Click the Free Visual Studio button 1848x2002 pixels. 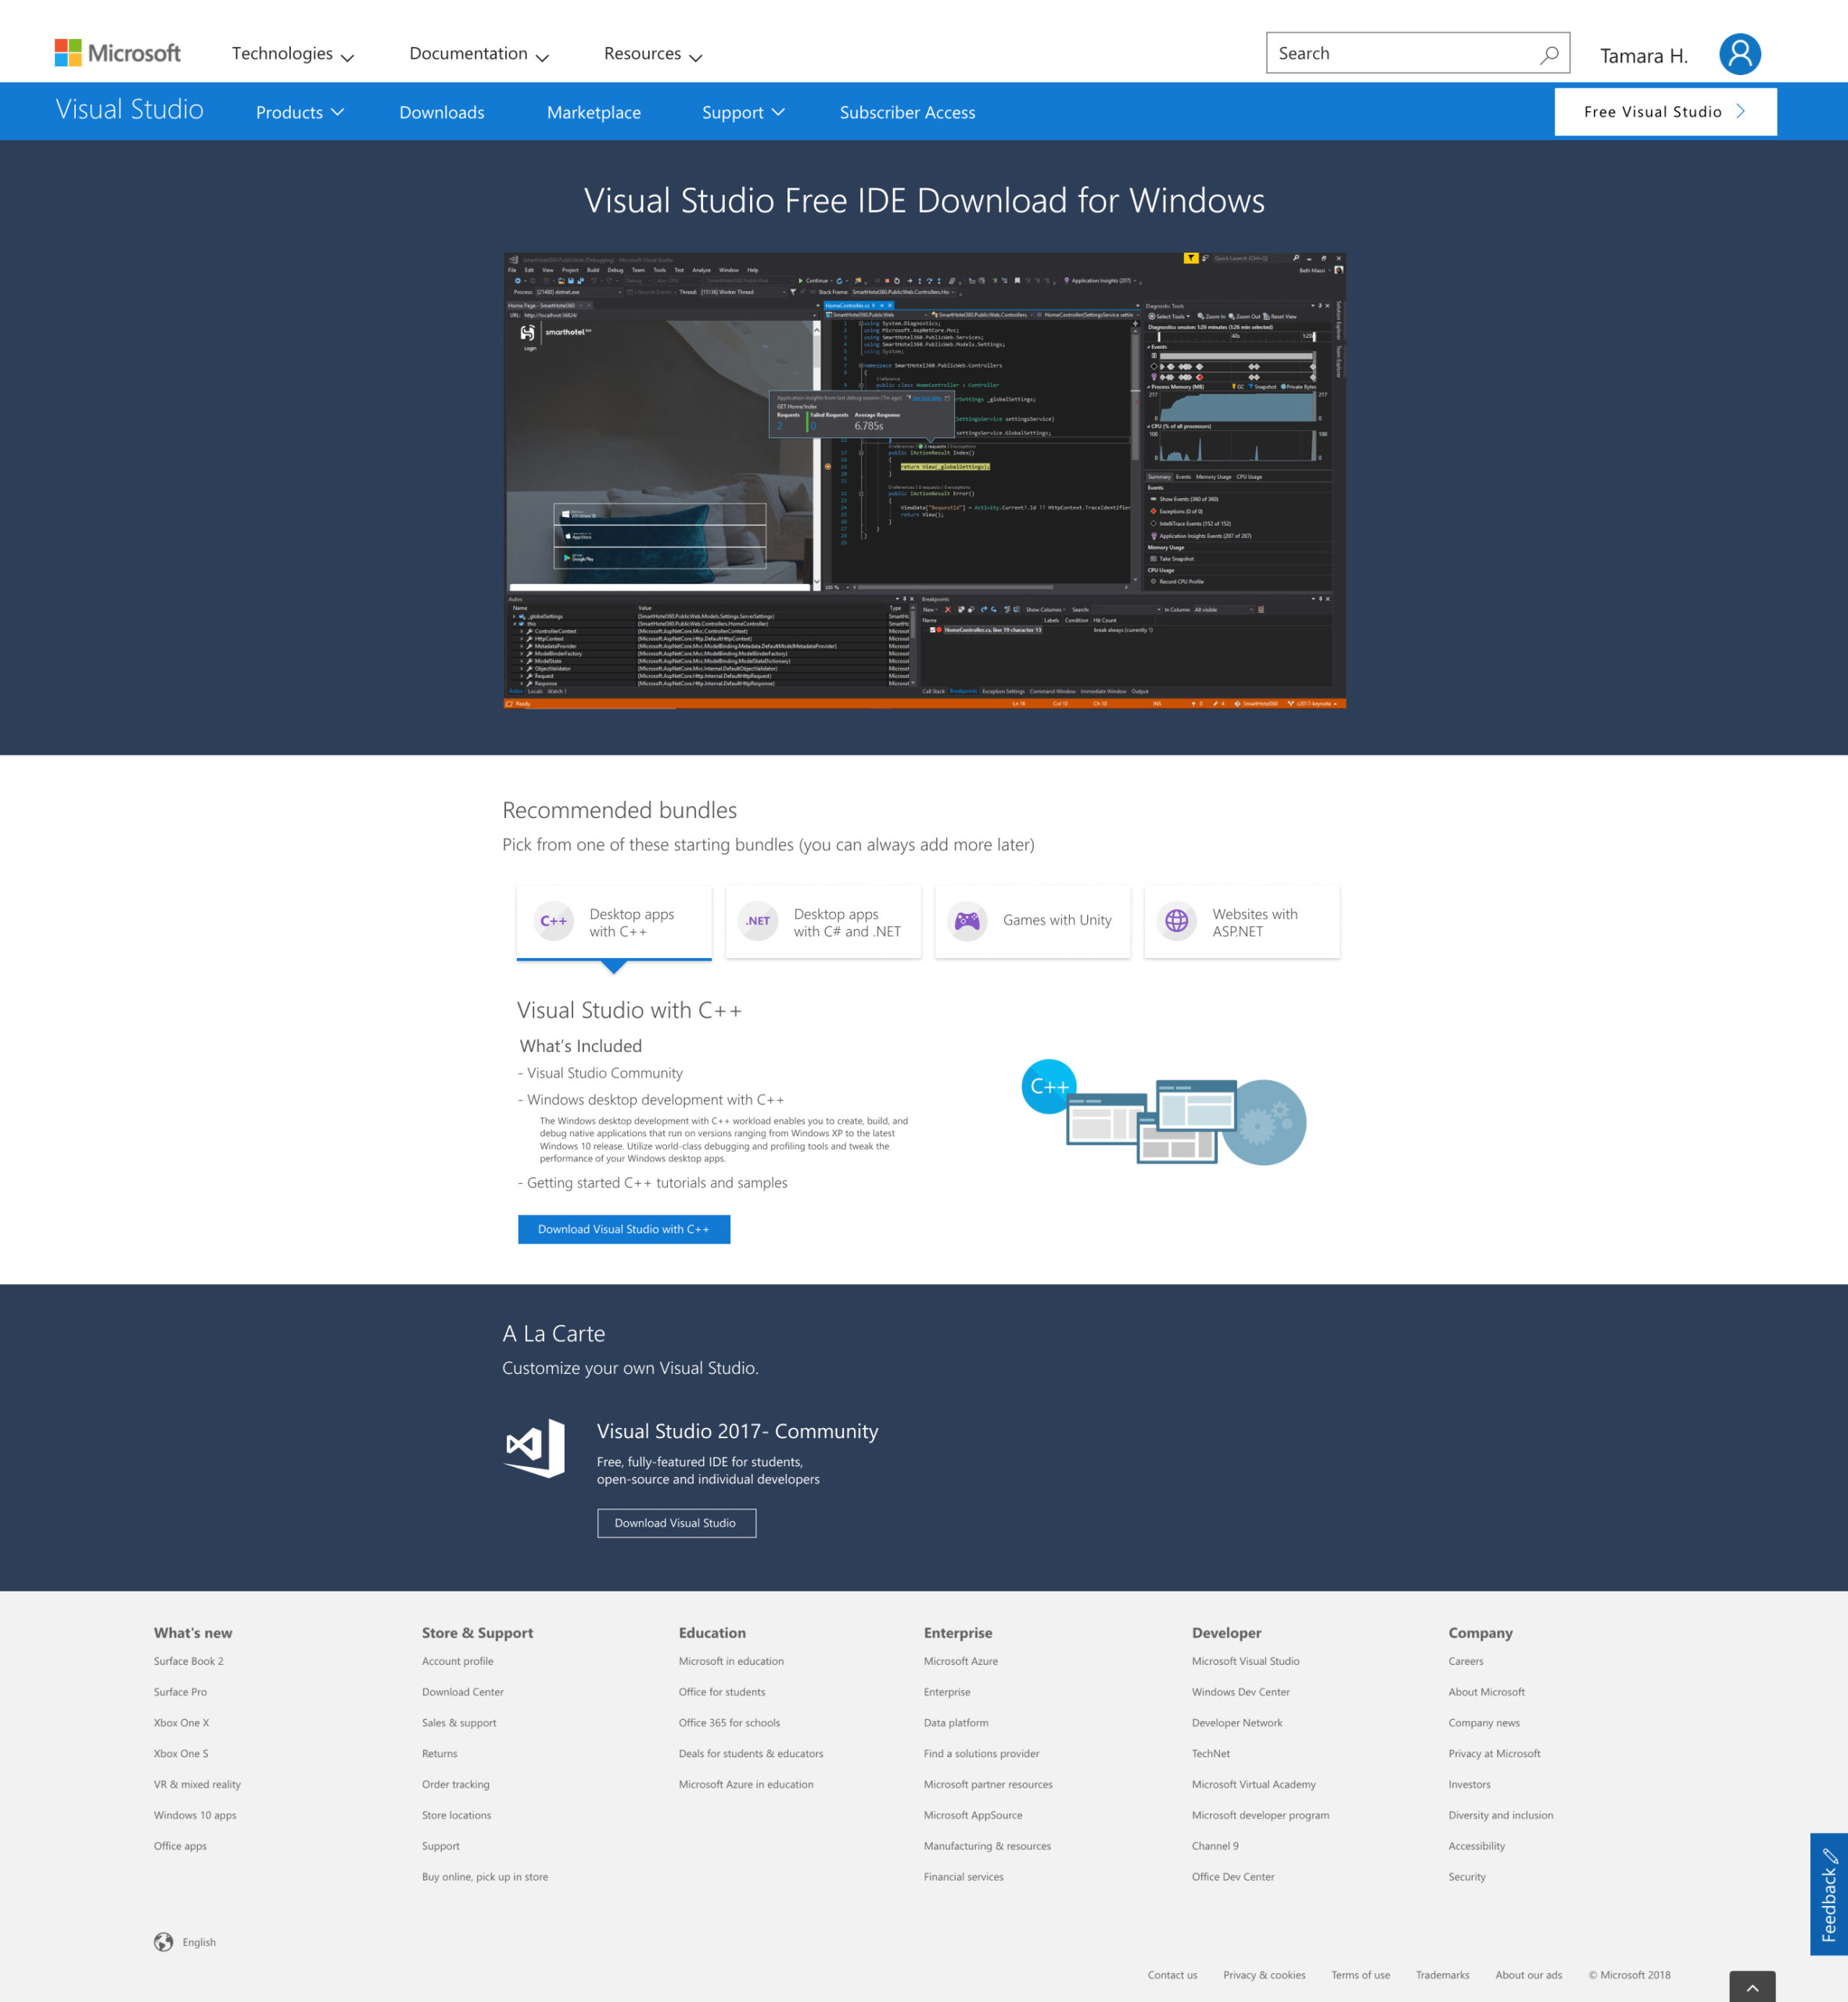1665,112
